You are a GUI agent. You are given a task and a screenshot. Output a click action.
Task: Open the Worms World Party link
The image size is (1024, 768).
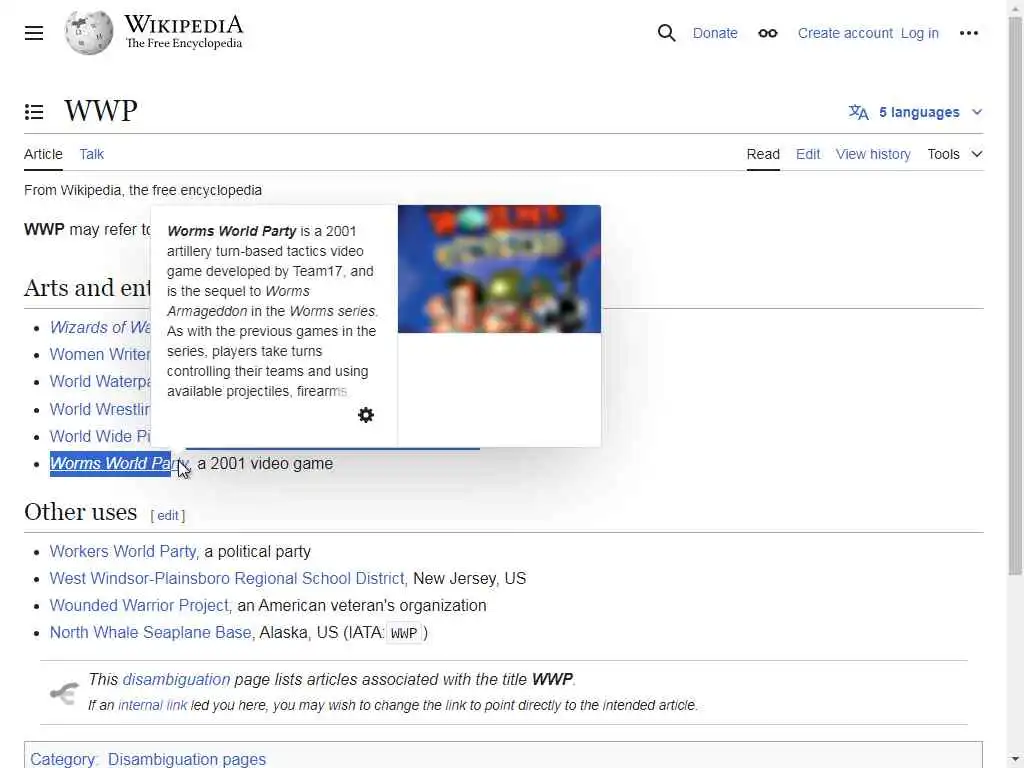[x=119, y=463]
